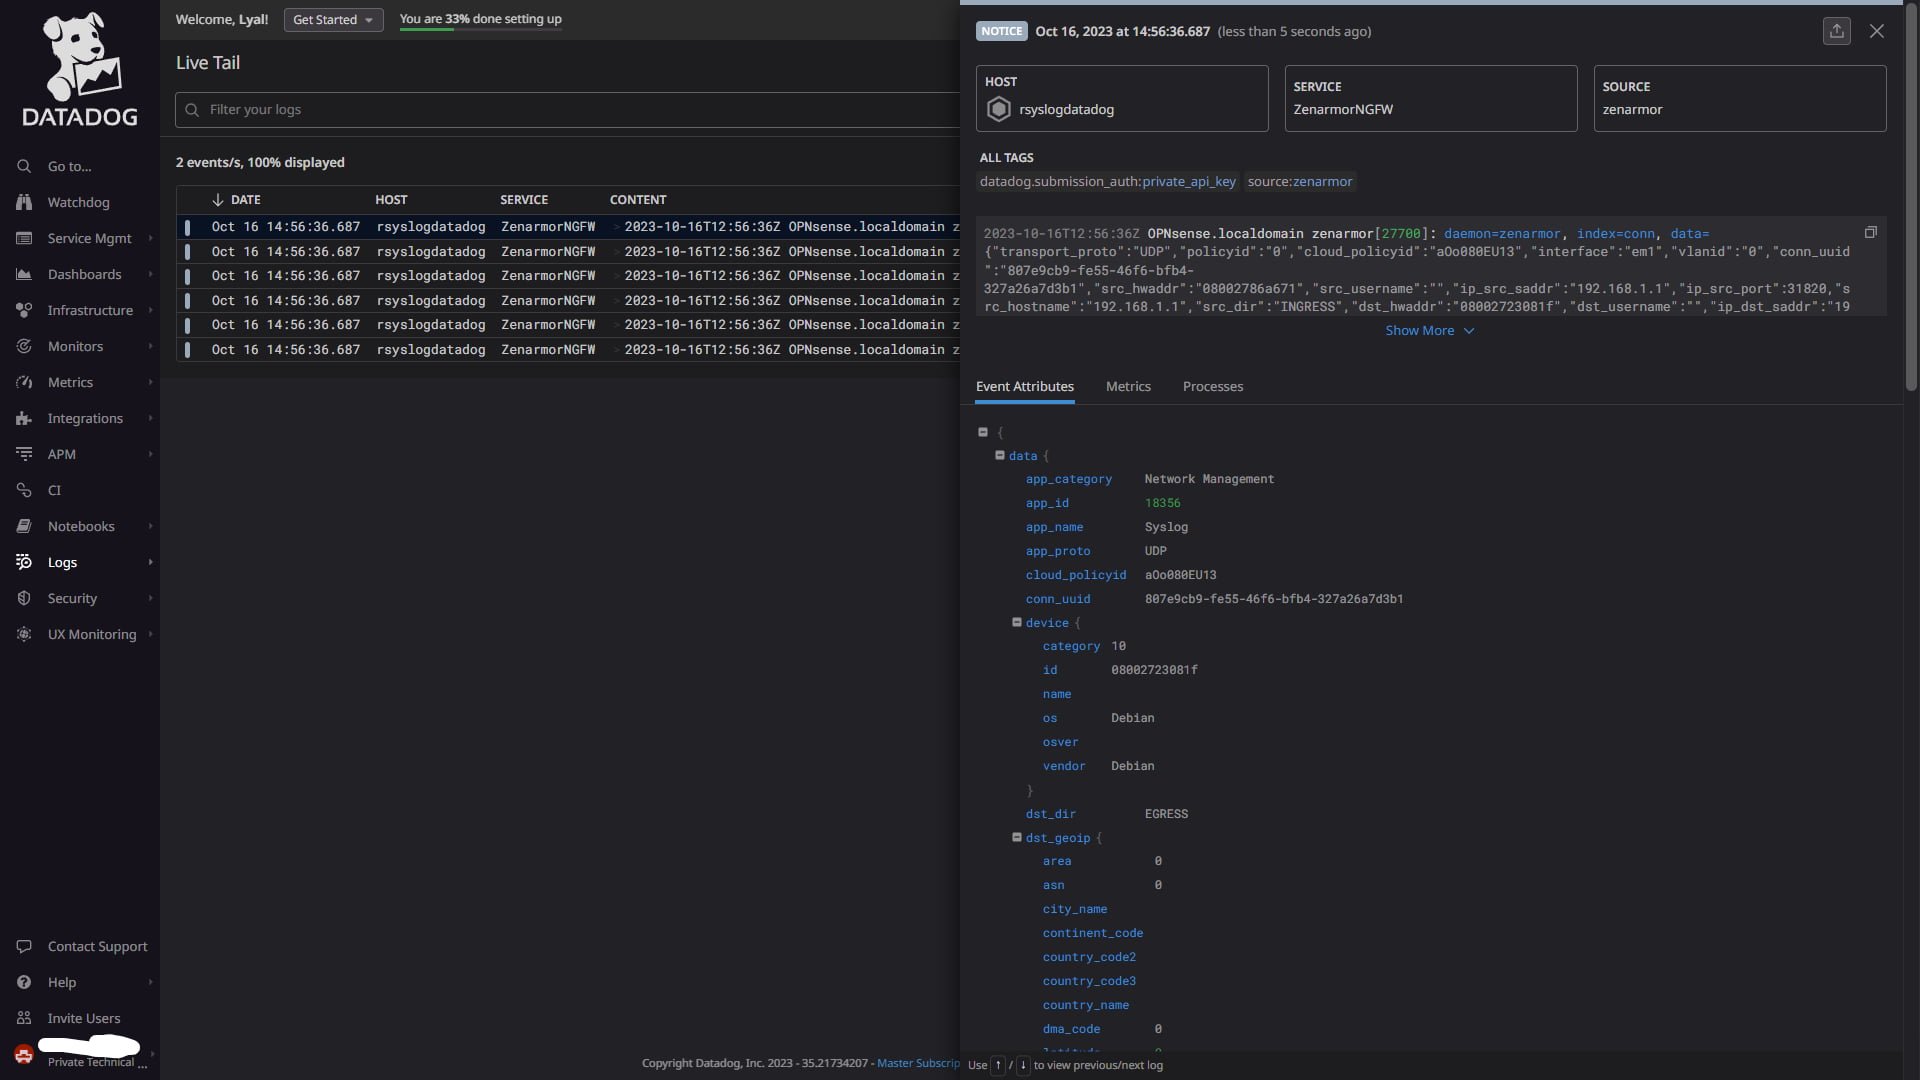Switch to the Metrics tab
The width and height of the screenshot is (1920, 1080).
(x=1128, y=386)
